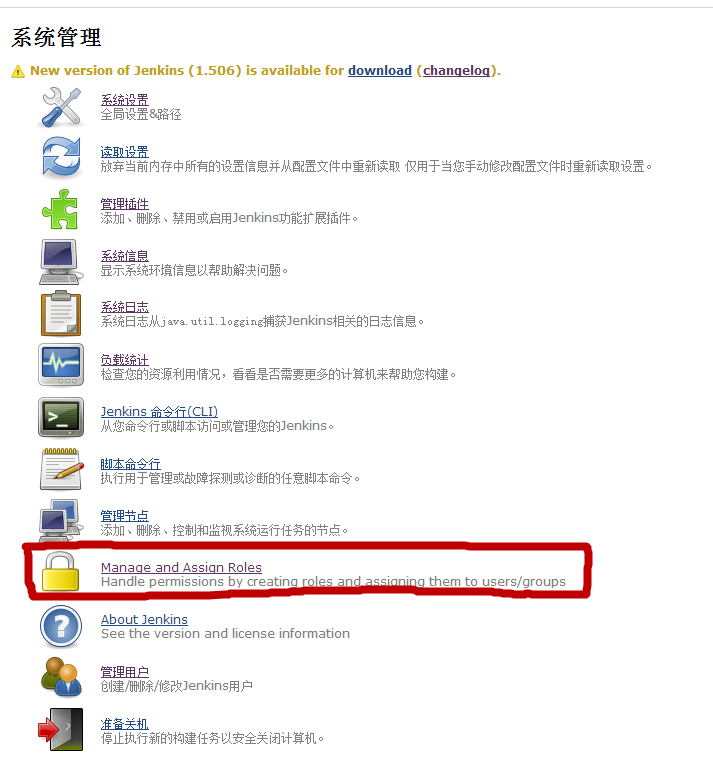Open the About Jenkins link
Screen dimensions: 713x757
point(144,619)
